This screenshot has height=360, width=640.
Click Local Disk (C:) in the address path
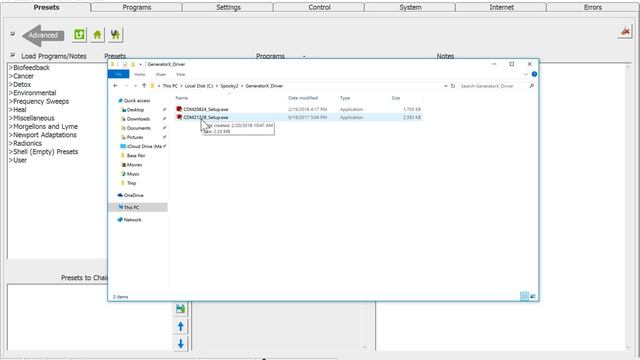point(199,86)
